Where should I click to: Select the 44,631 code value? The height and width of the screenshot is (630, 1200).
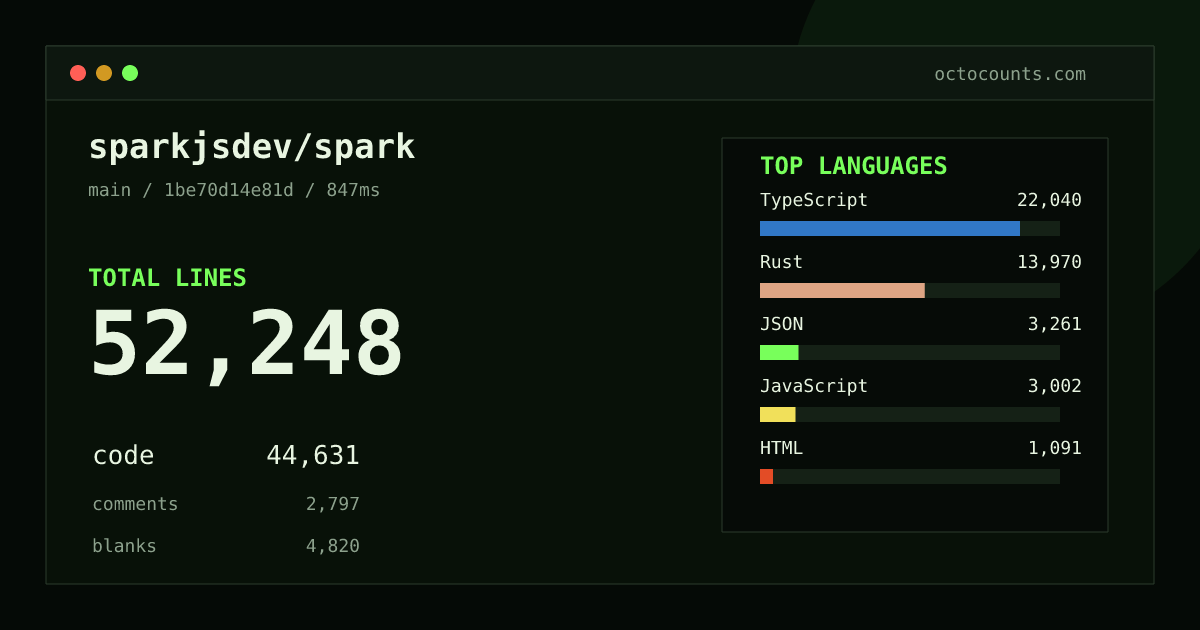(313, 456)
